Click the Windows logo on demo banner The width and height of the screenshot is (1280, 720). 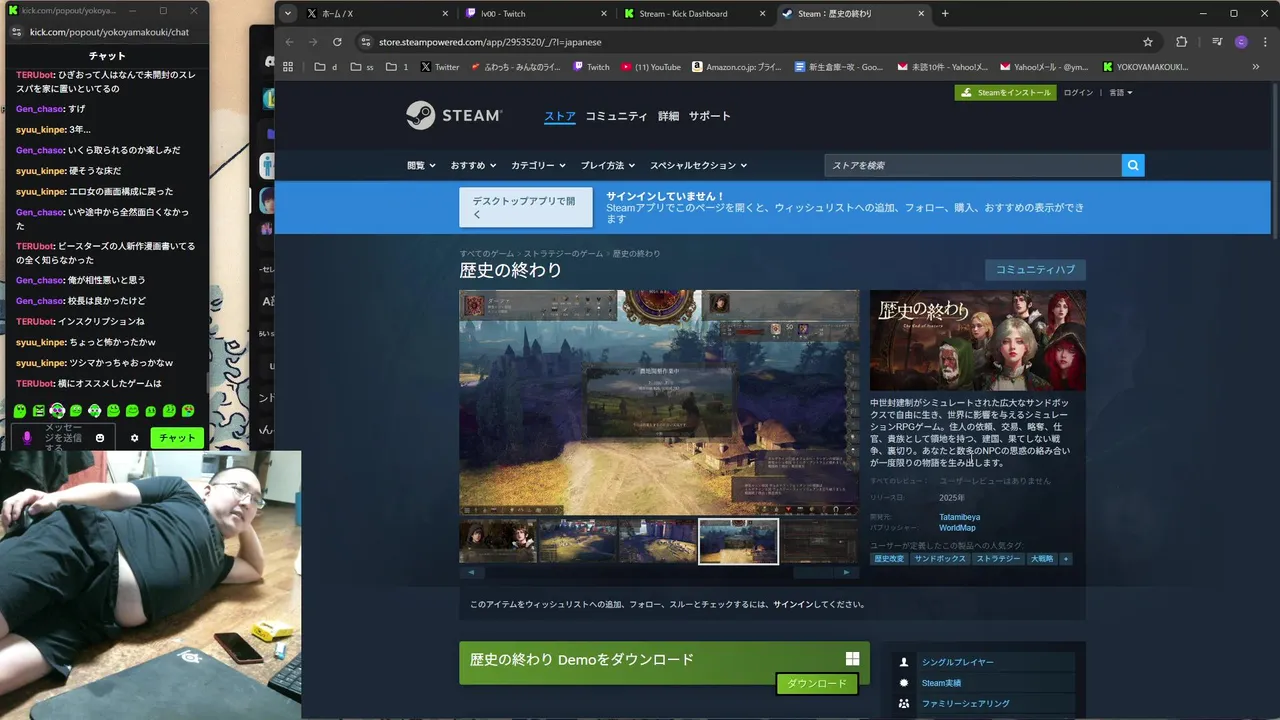[x=852, y=659]
